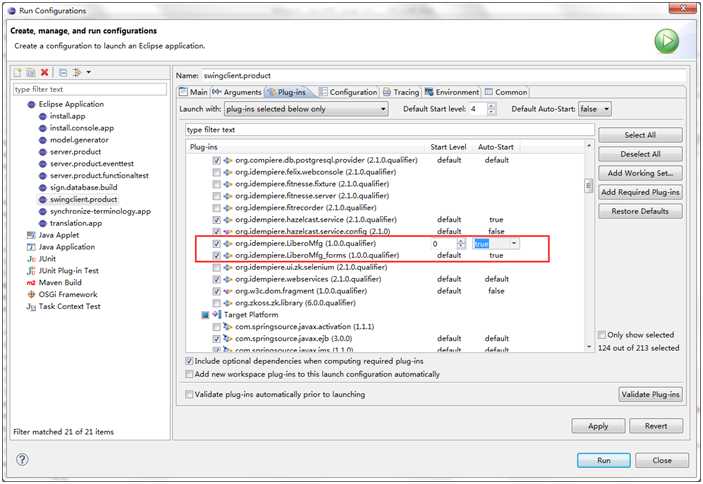Viewport: 703px width, 484px height.
Task: Open Auto-Start dropdown for LiberoMfg row
Action: (x=514, y=243)
